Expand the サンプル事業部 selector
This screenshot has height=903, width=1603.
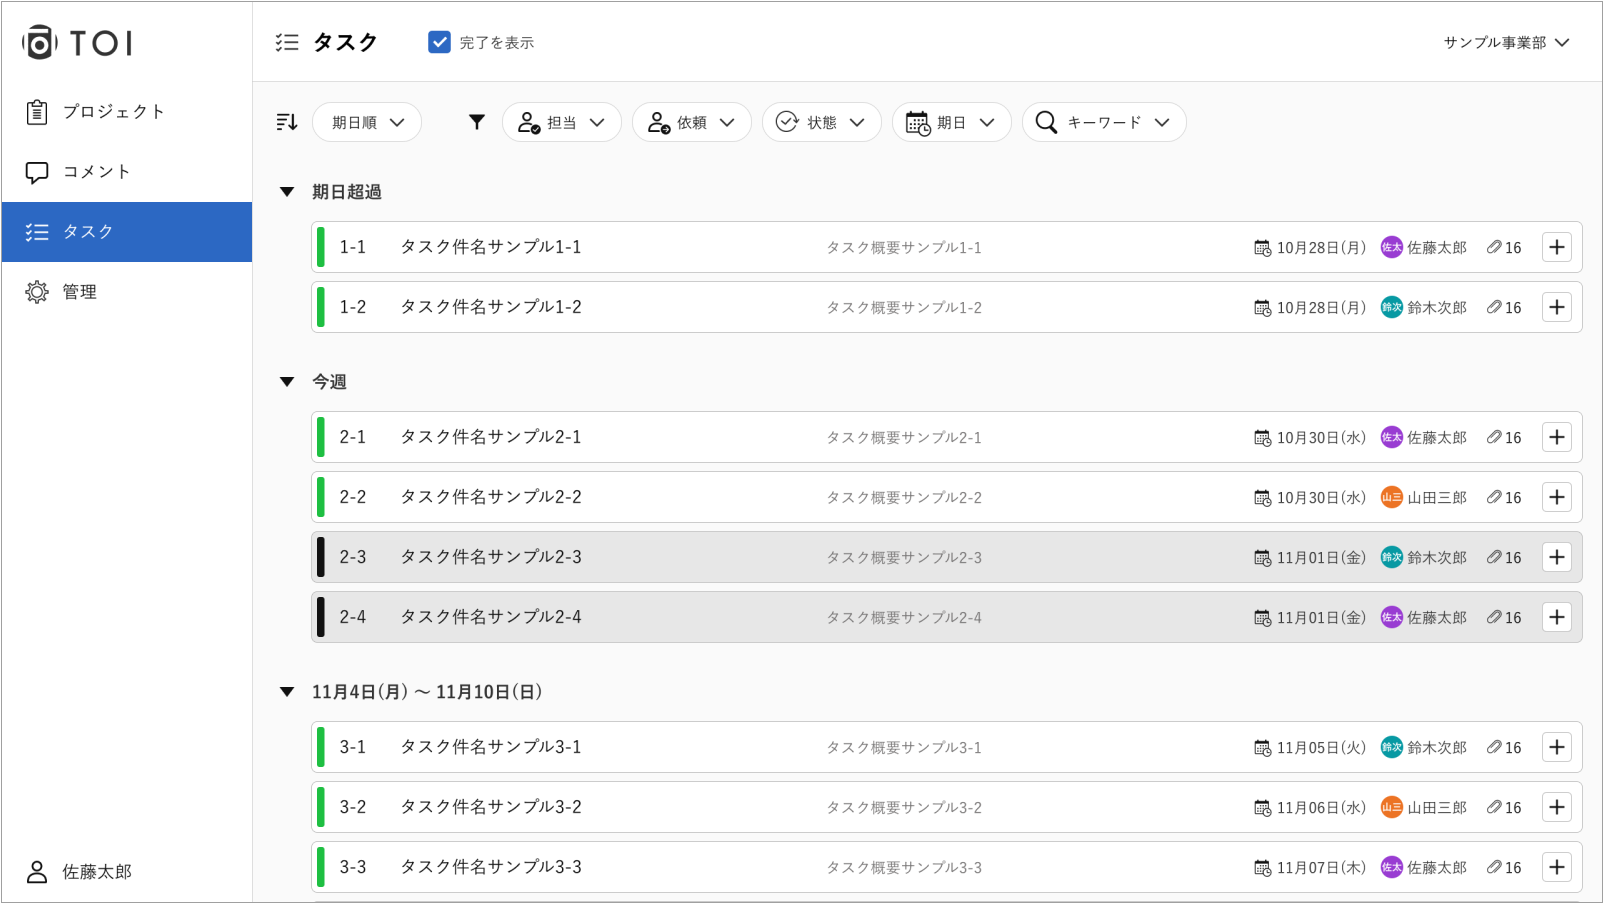(x=1506, y=42)
